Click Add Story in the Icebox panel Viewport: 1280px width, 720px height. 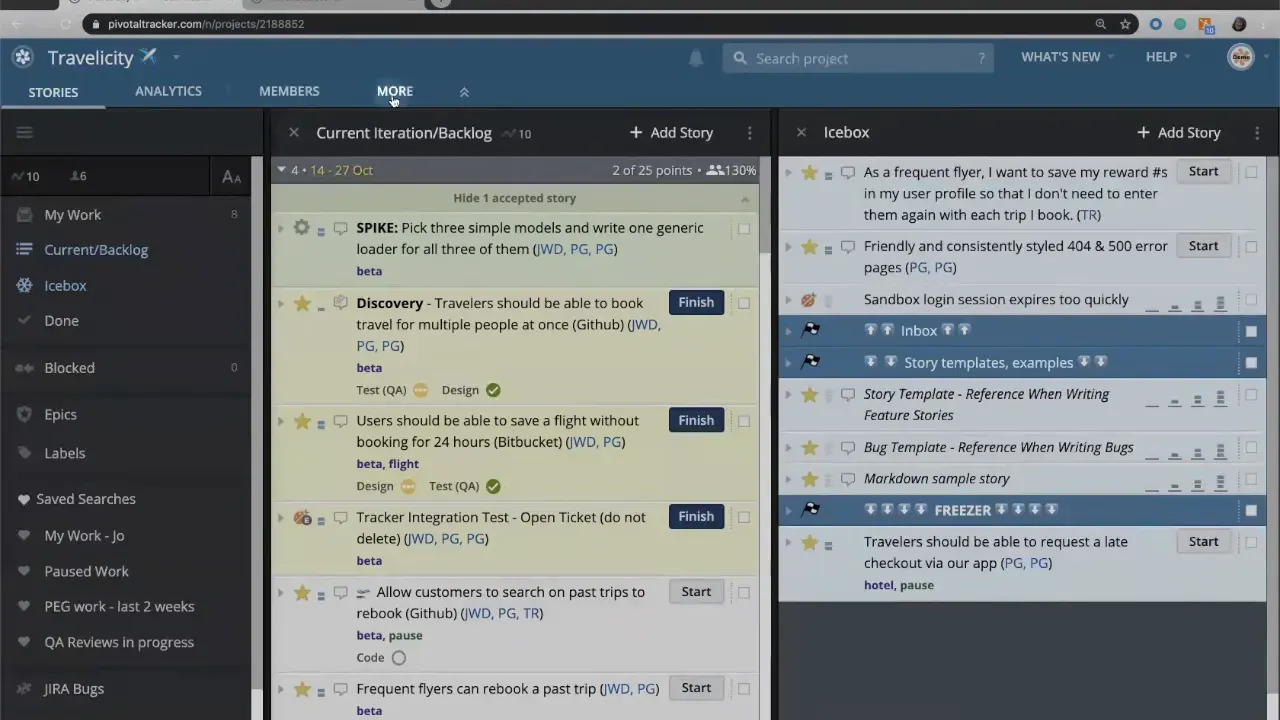(1178, 132)
